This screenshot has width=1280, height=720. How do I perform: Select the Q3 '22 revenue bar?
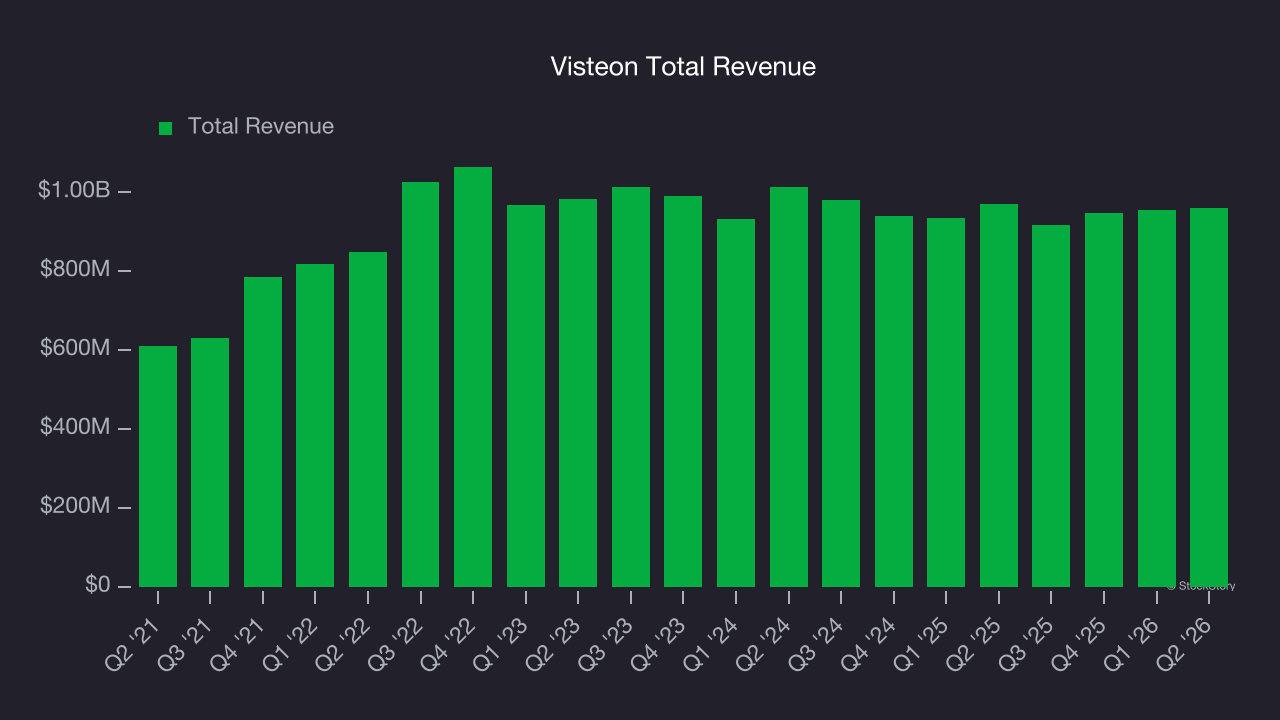(420, 384)
